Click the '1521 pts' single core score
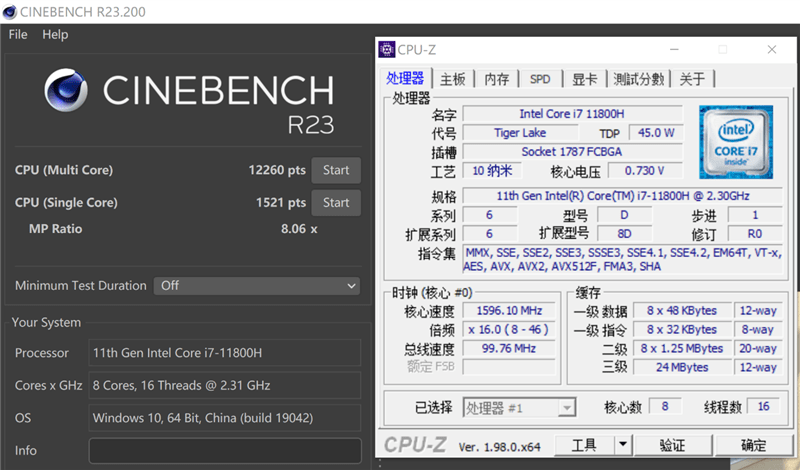 [x=281, y=203]
